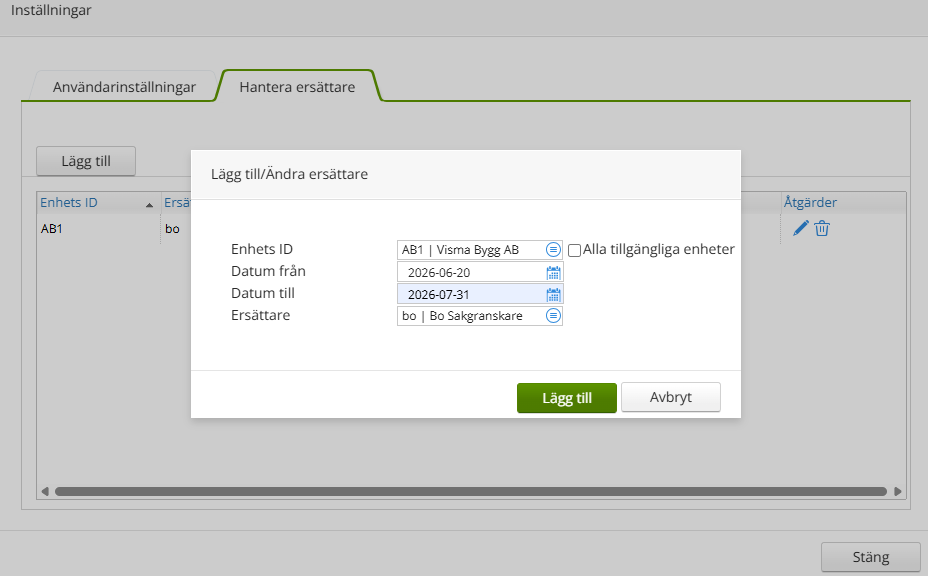Viewport: 928px width, 576px height.
Task: Click the Datum till label
Action: point(263,293)
